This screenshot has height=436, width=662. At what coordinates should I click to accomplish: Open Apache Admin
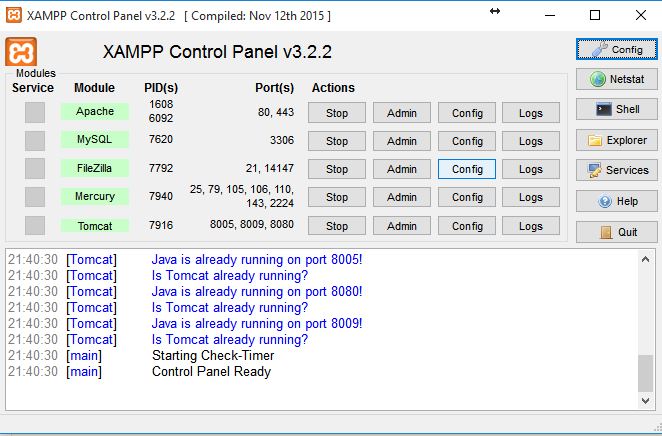[x=402, y=113]
